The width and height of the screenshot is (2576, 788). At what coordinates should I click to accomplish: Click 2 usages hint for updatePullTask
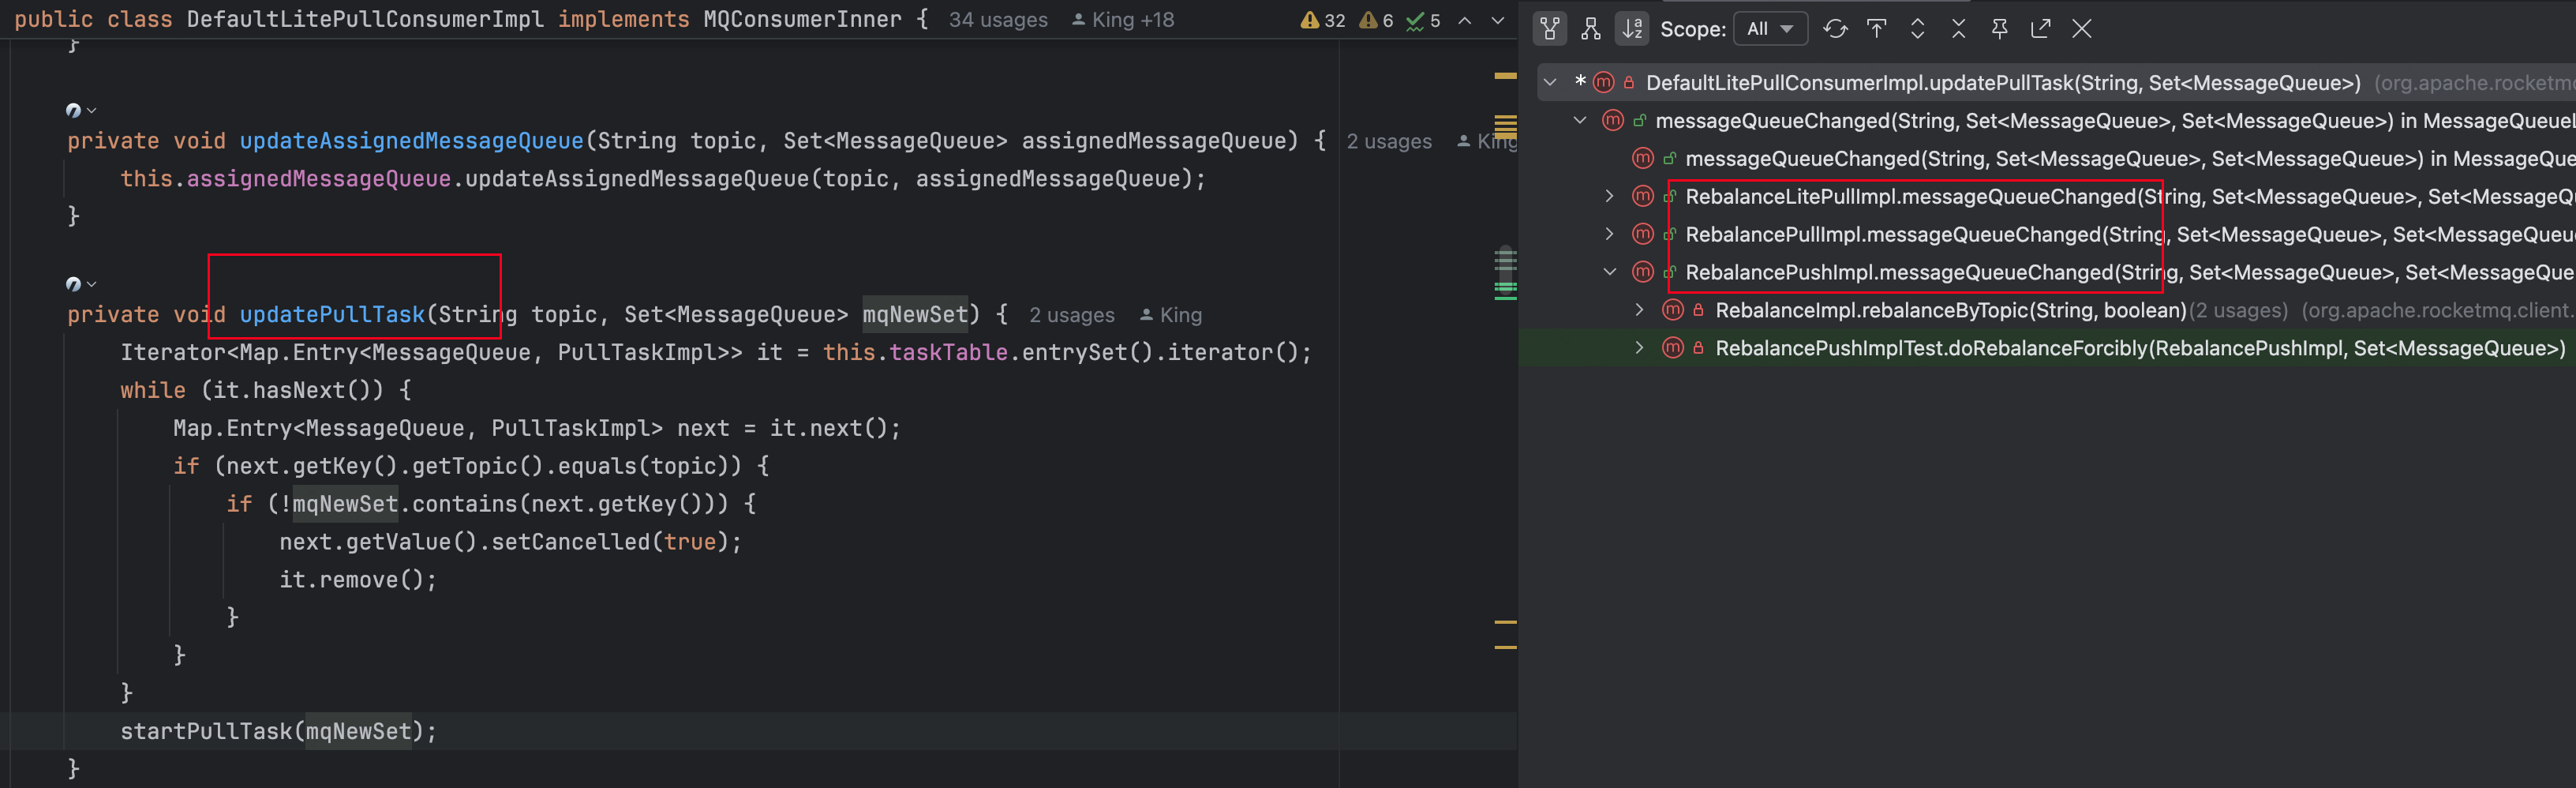(x=1072, y=315)
